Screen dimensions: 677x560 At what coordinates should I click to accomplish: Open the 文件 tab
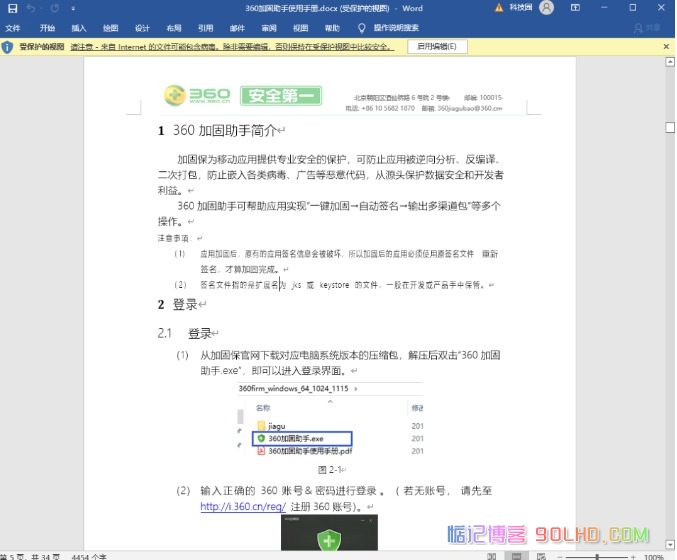pyautogui.click(x=13, y=28)
